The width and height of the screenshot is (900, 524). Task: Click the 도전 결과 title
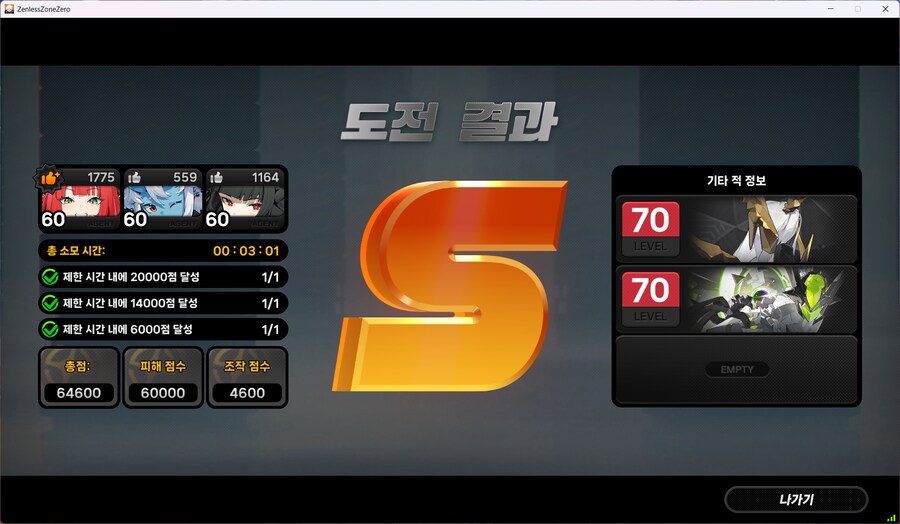[x=449, y=122]
